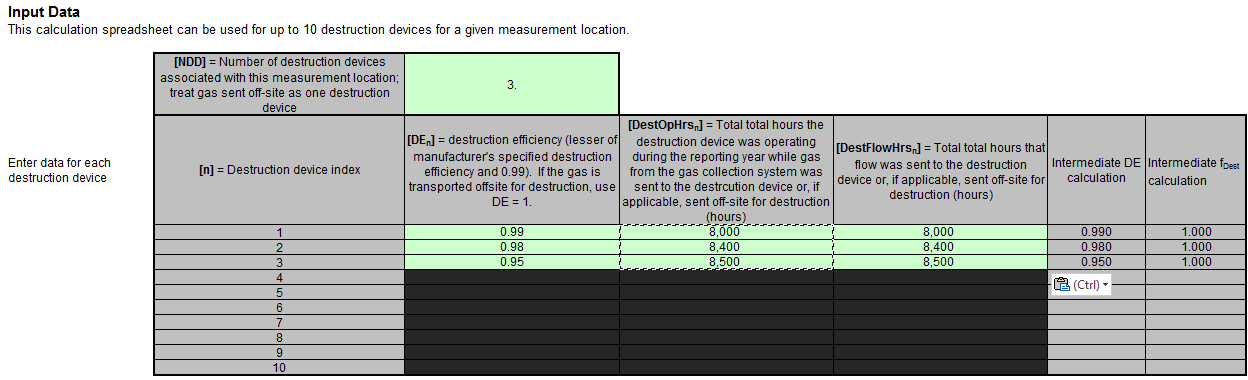Select device index cell 4
This screenshot has width=1248, height=380.
[x=279, y=277]
